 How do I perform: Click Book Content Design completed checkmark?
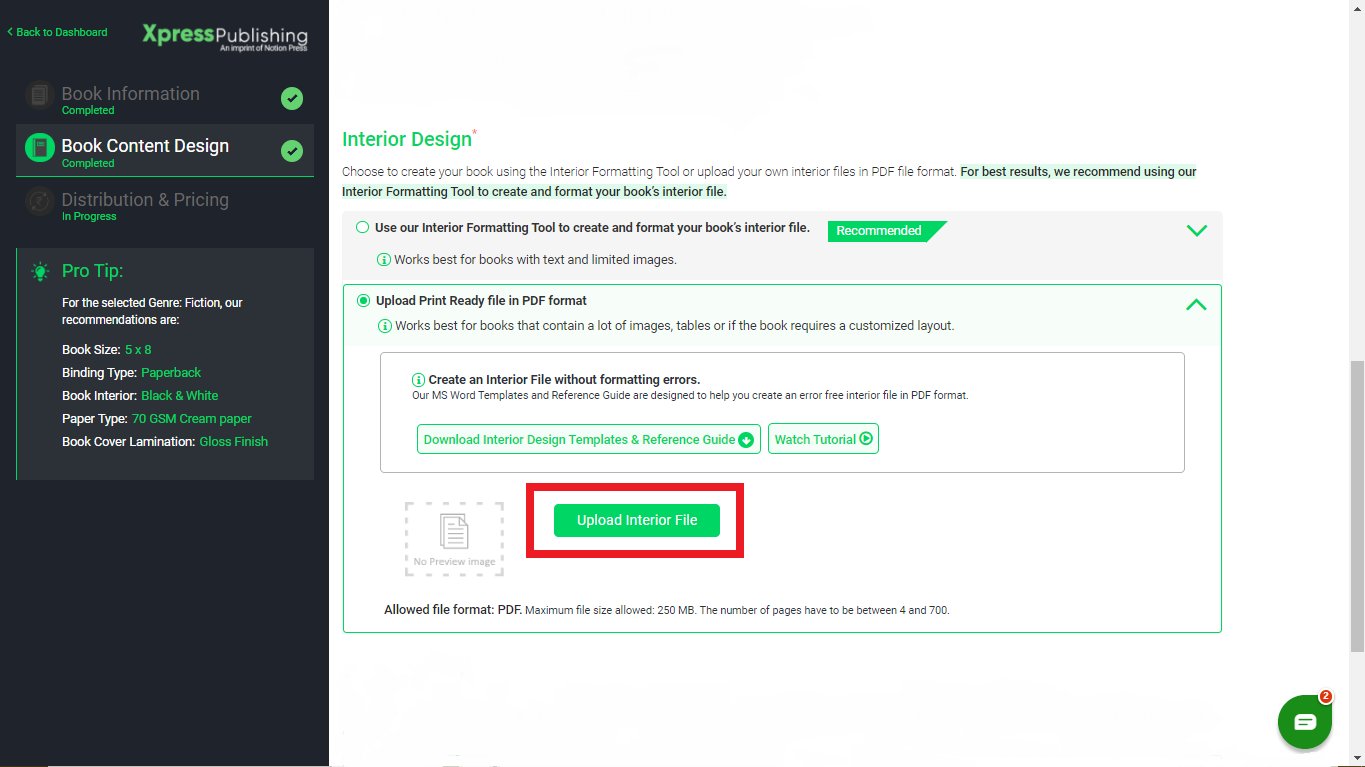click(x=292, y=151)
